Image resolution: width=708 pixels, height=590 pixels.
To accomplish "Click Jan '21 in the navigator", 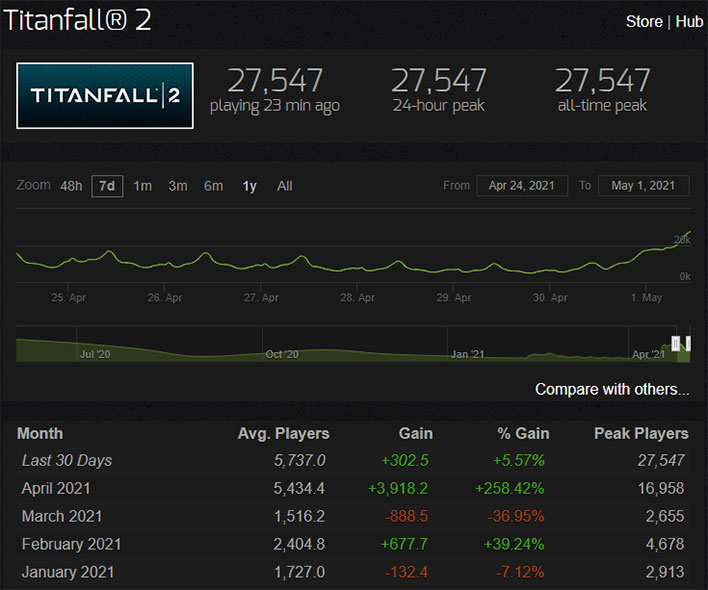I will point(467,354).
